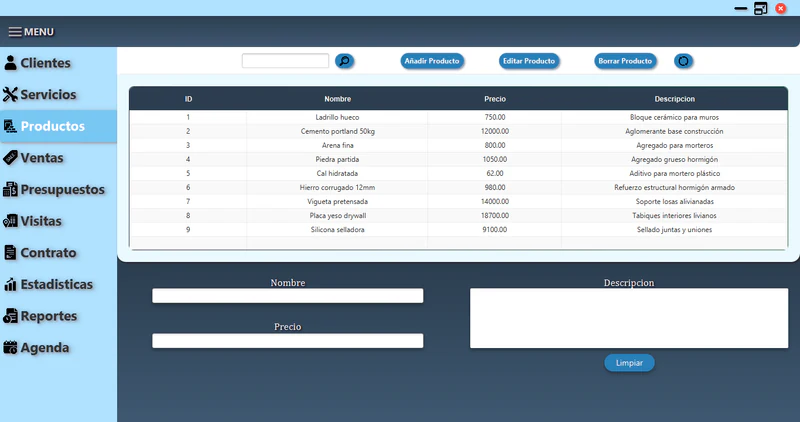Click the refresh table icon button
This screenshot has width=800, height=422.
coord(683,61)
